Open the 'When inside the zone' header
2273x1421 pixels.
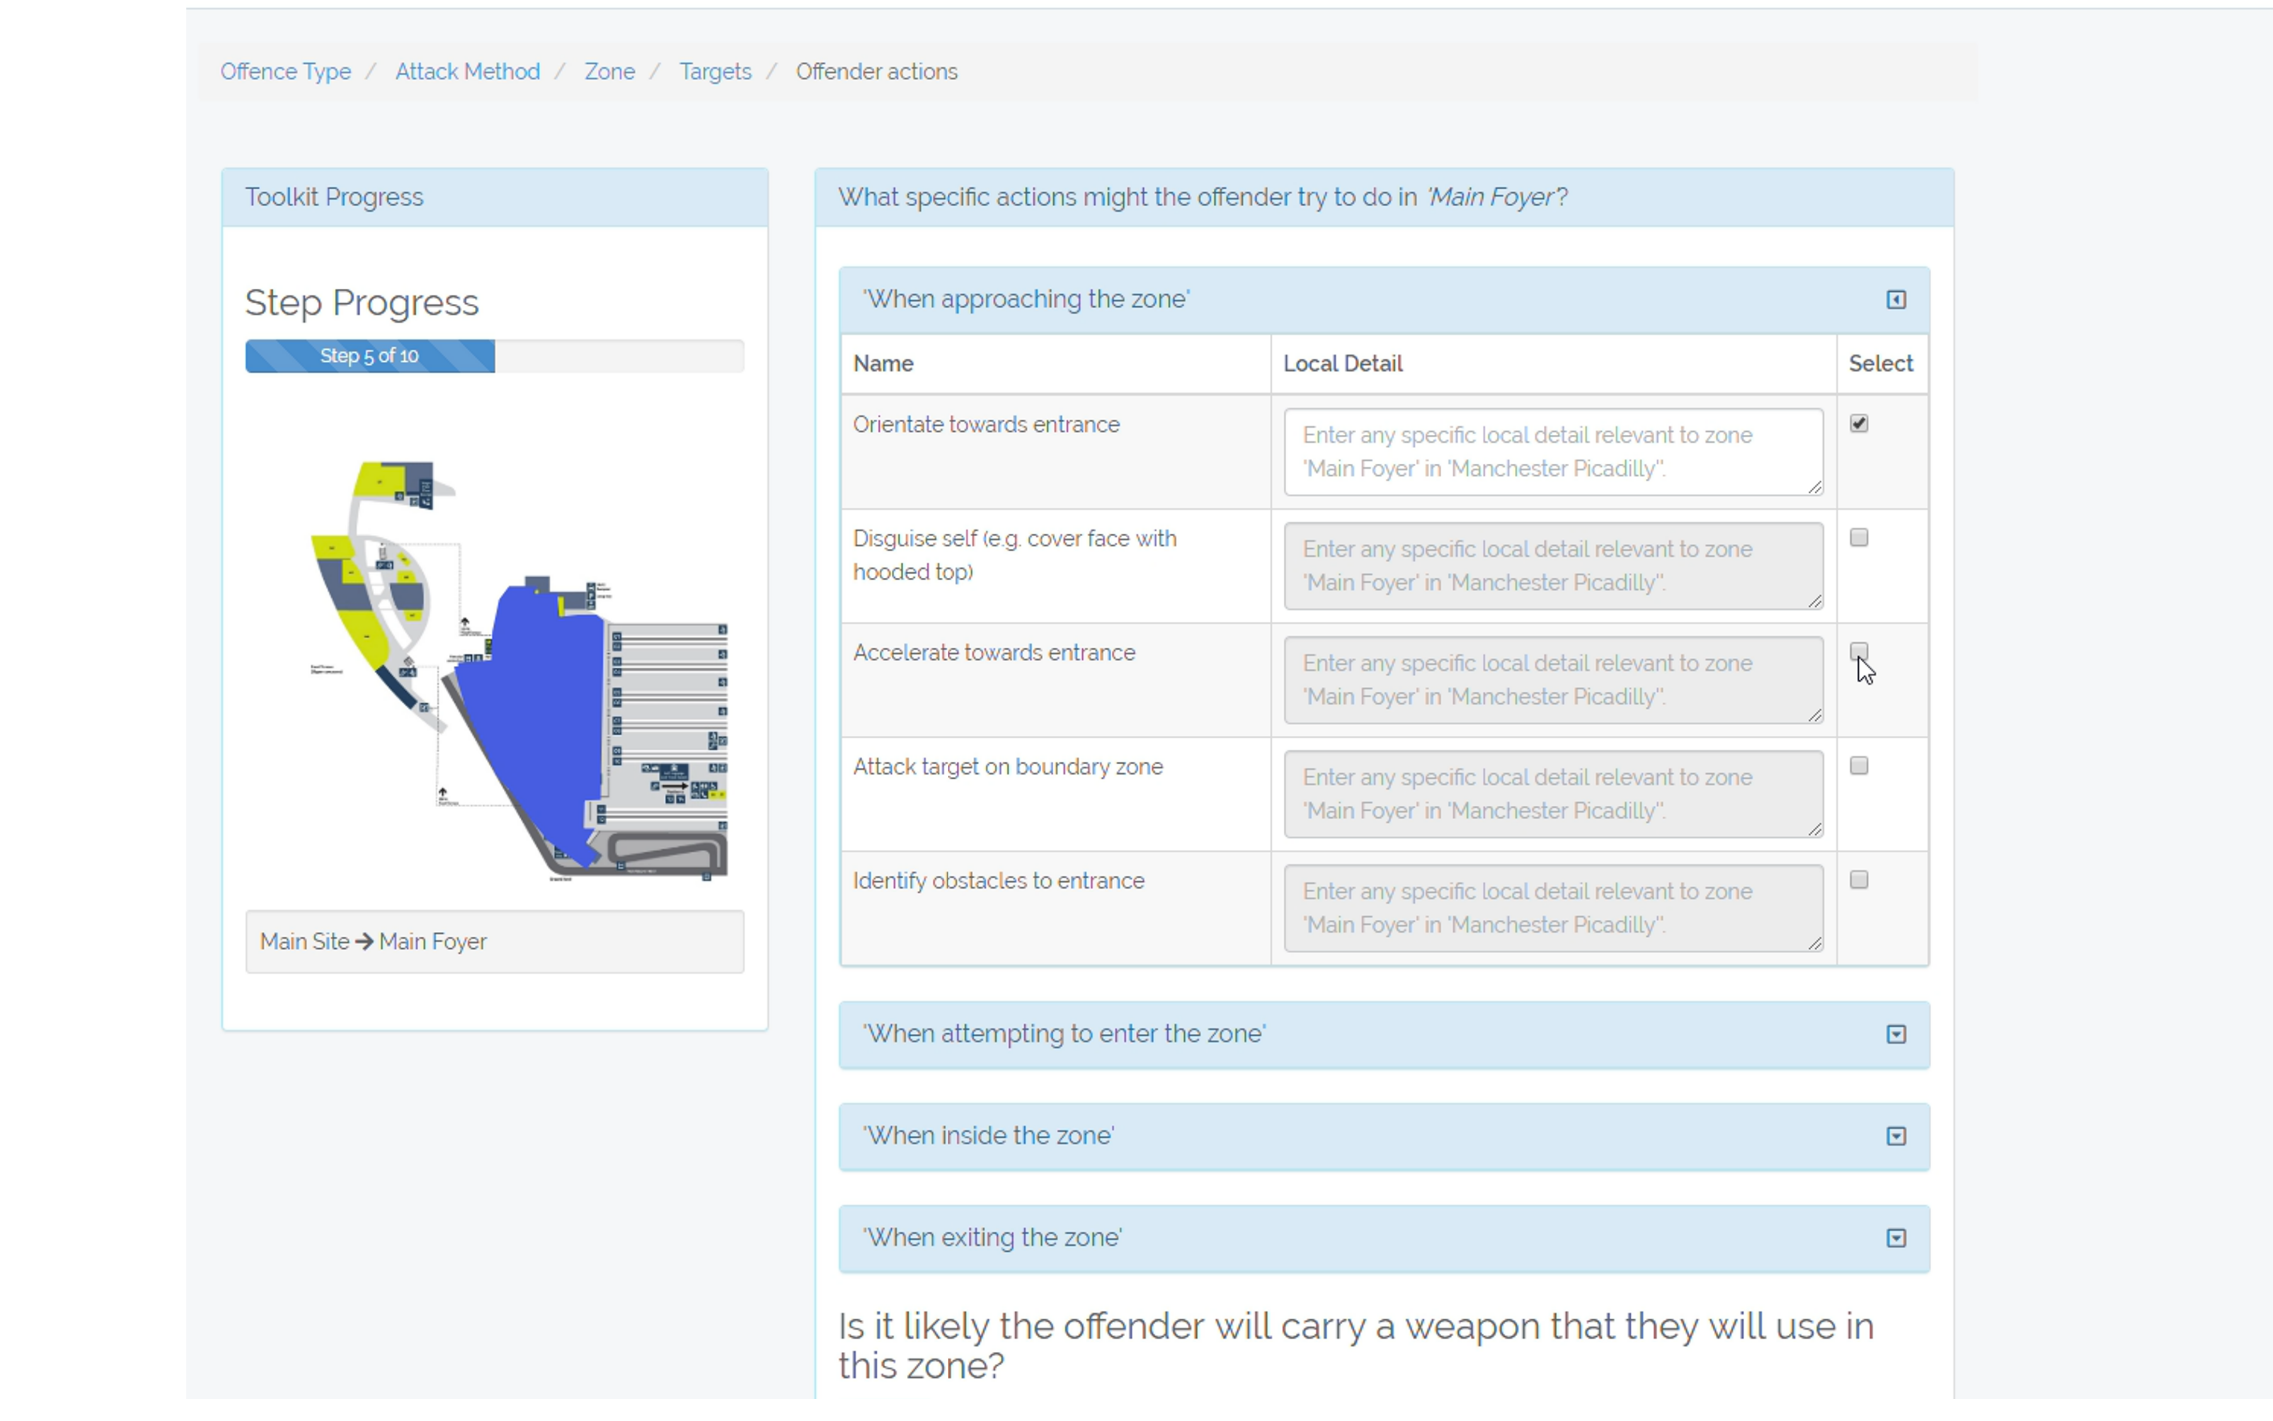click(x=988, y=1136)
